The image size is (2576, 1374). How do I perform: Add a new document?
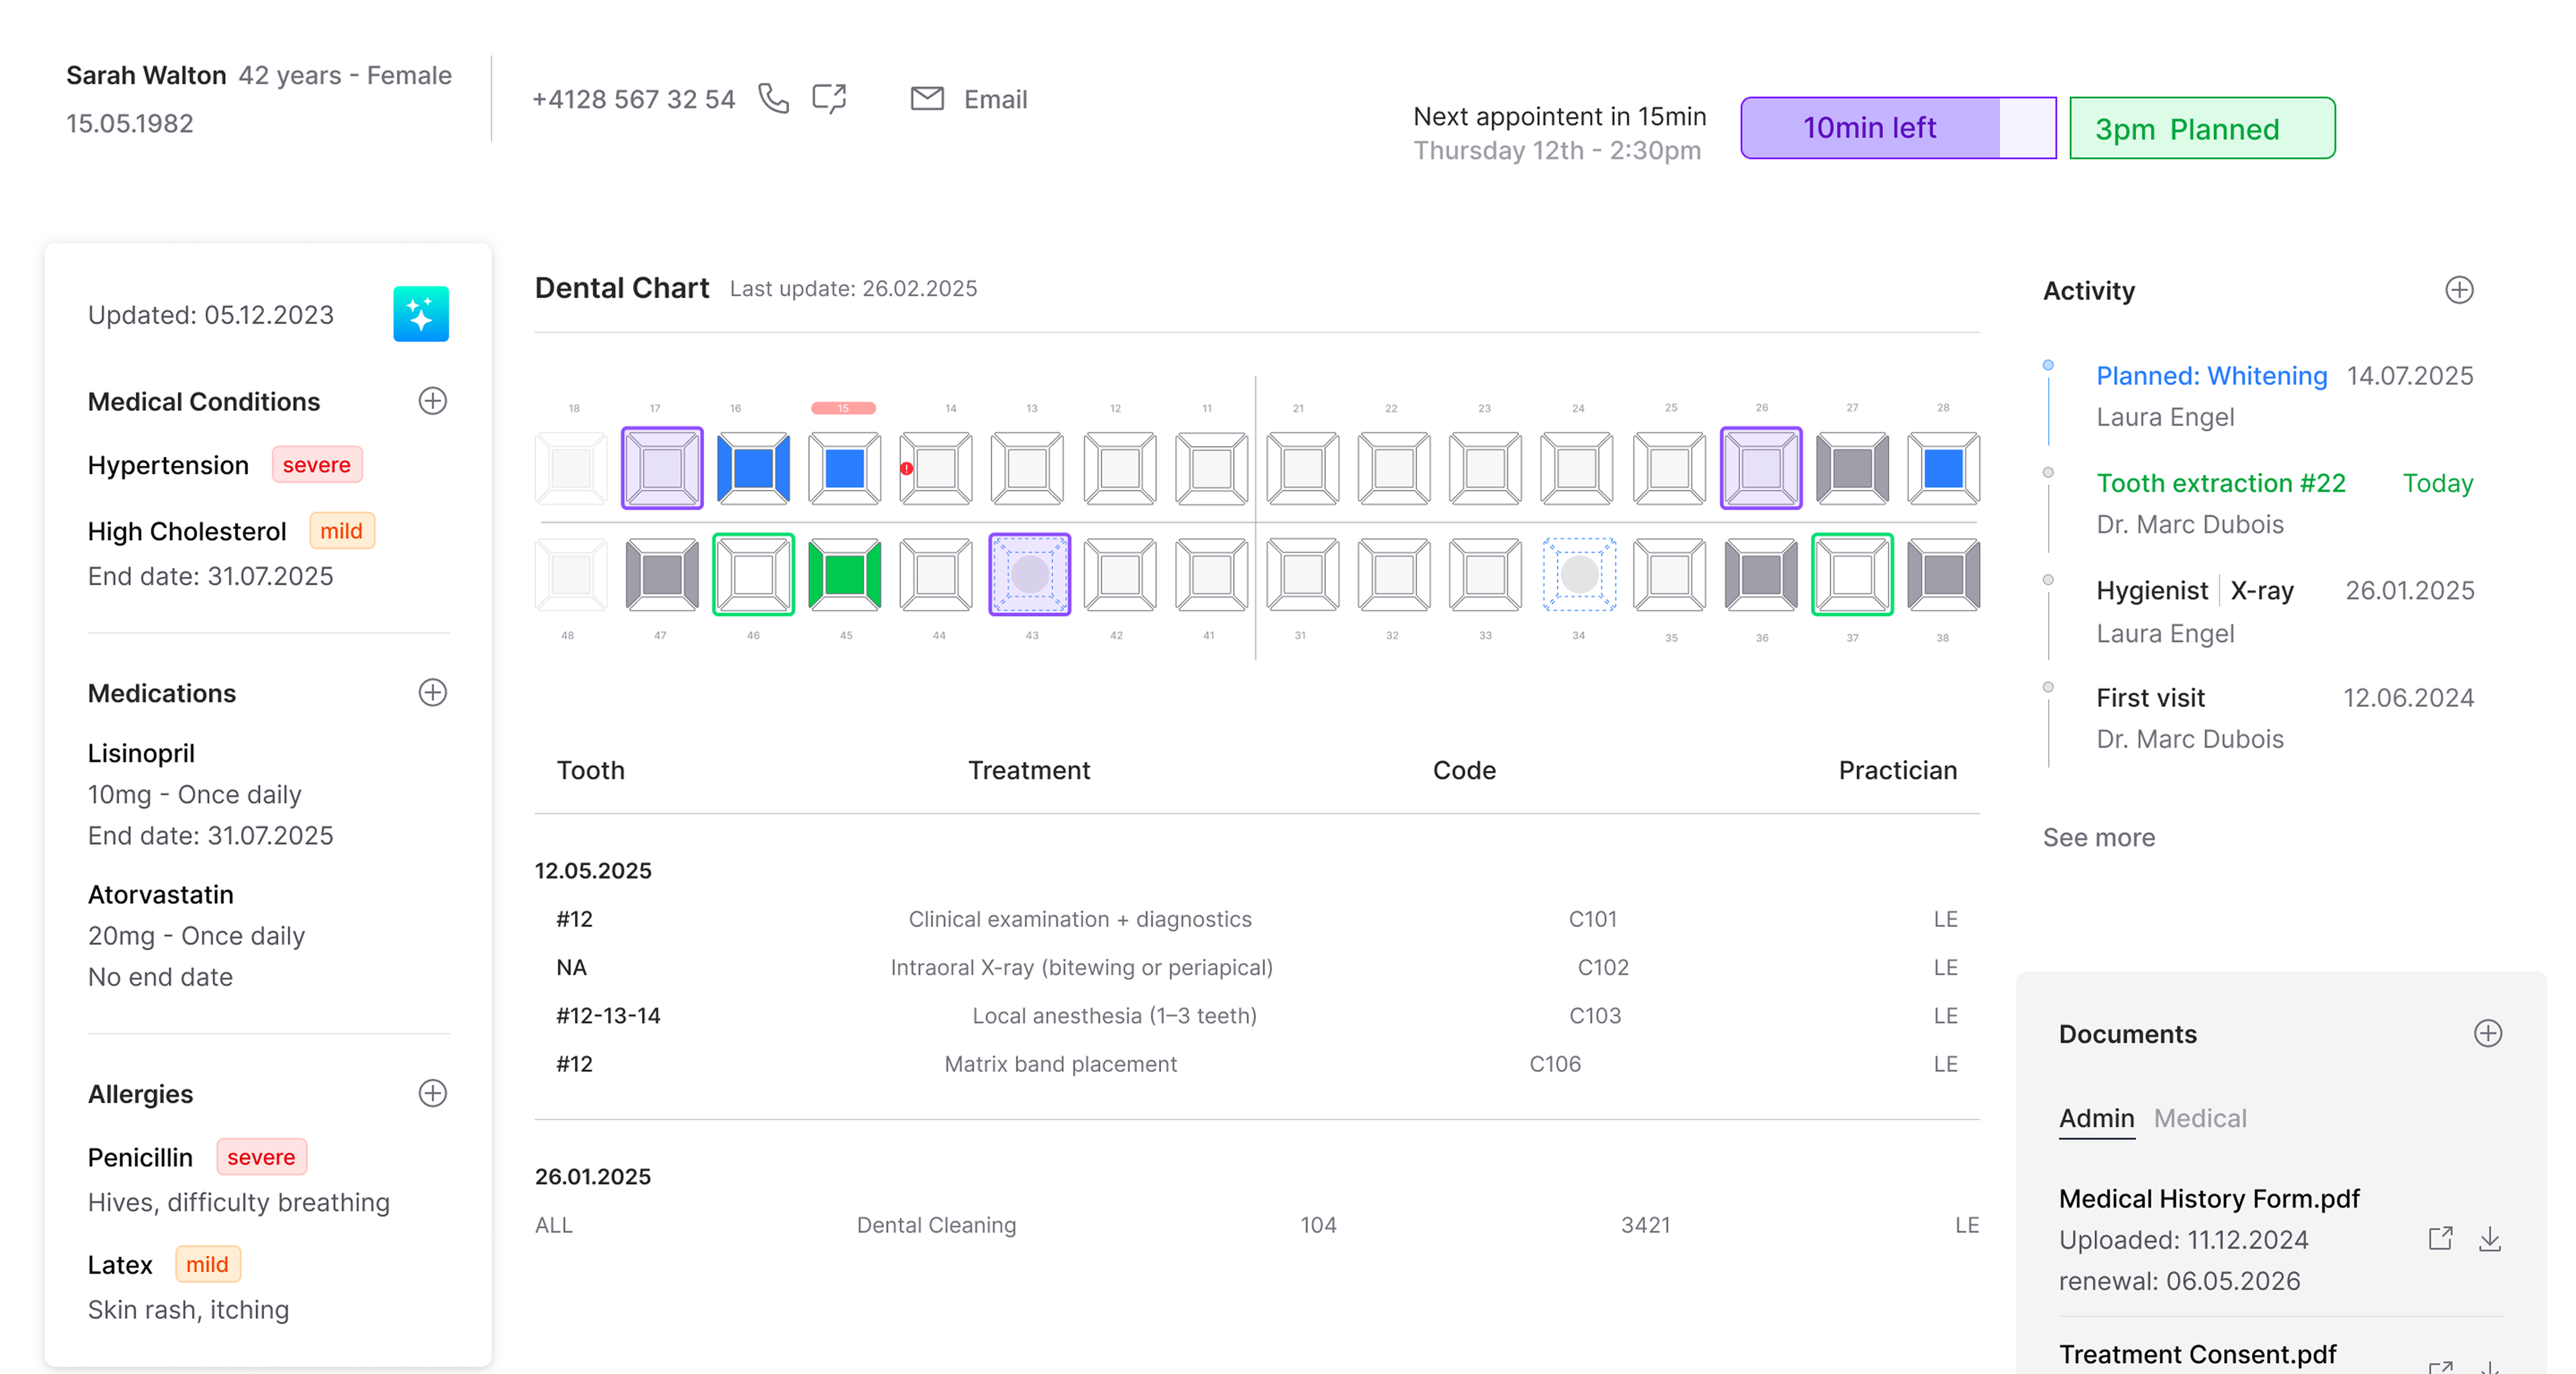pyautogui.click(x=2487, y=1033)
